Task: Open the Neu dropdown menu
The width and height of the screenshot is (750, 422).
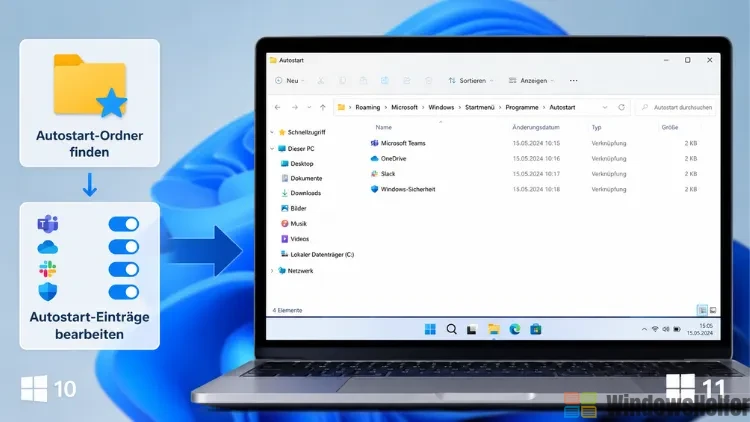Action: tap(290, 81)
